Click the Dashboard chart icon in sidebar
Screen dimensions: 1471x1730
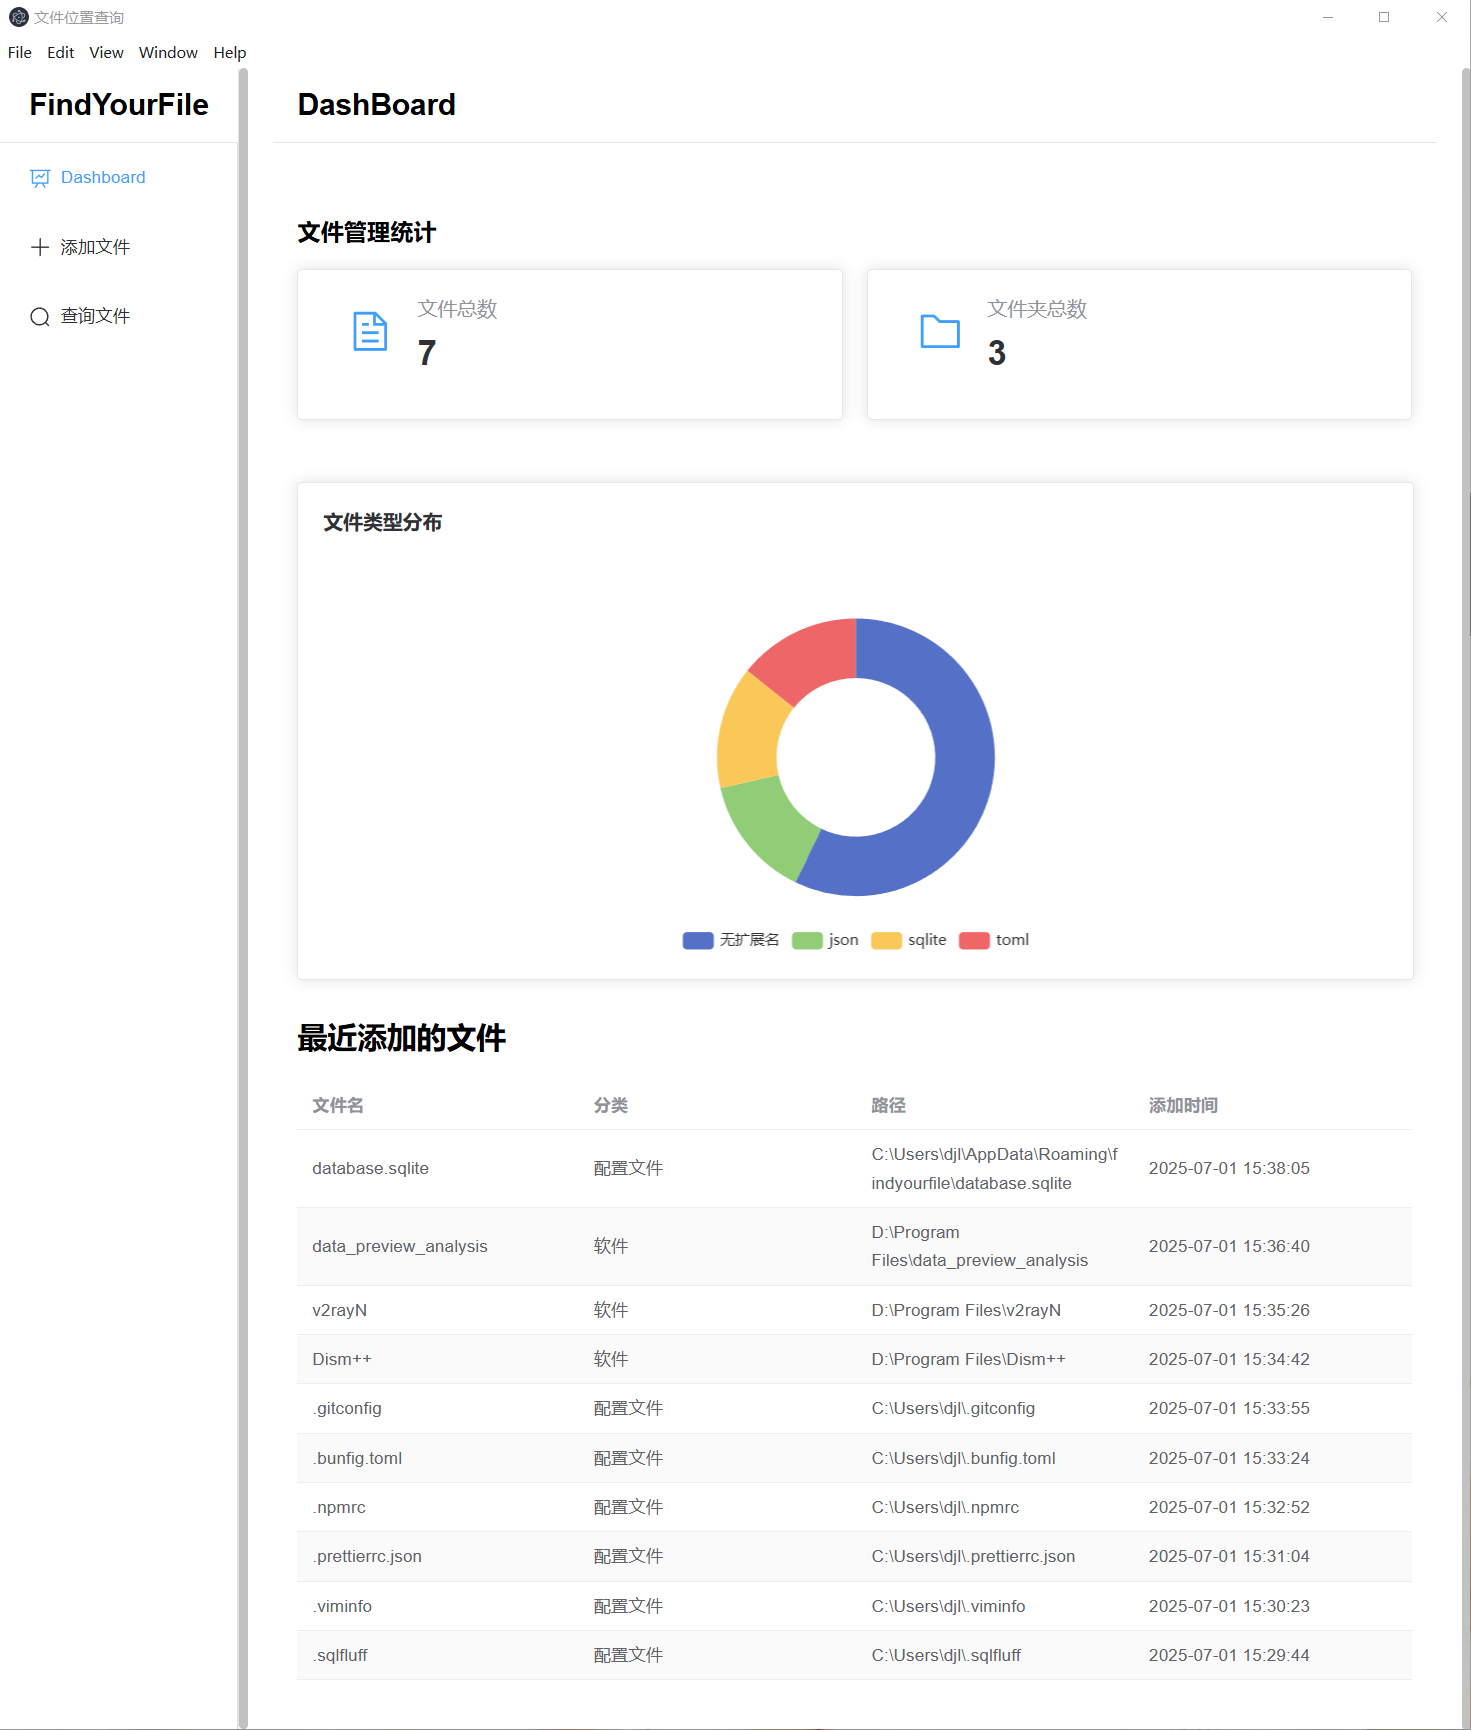40,178
